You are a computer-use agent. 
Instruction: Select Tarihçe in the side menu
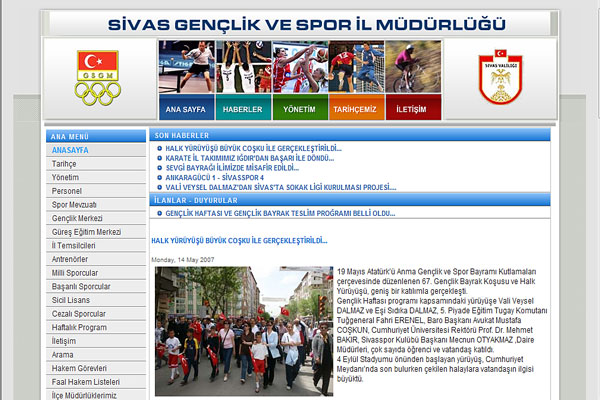[96, 164]
